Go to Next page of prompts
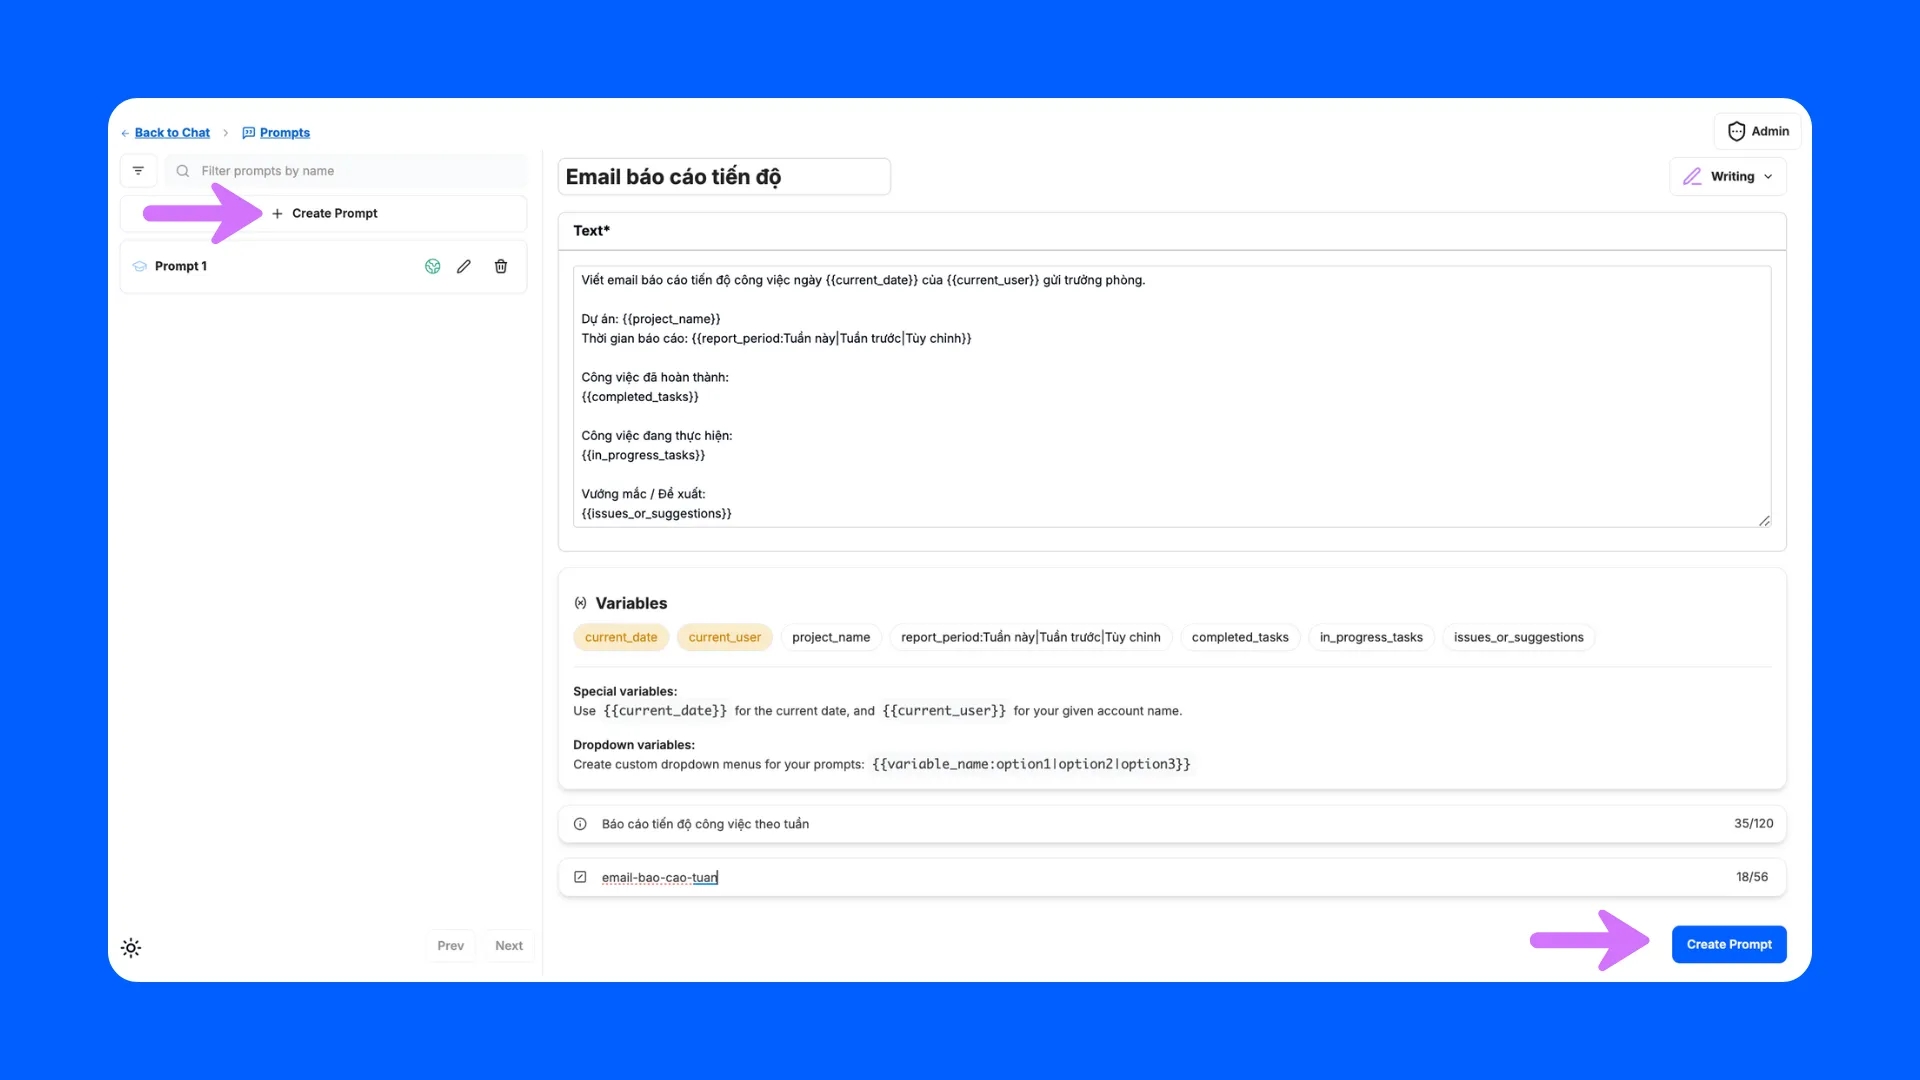This screenshot has height=1080, width=1920. point(508,946)
